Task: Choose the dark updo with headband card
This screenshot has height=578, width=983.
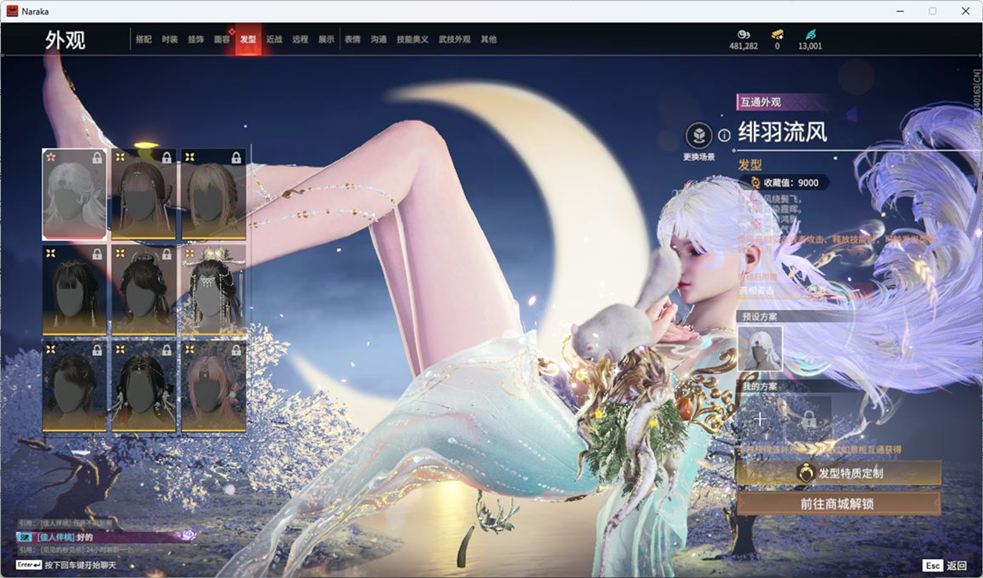Action: 144,290
